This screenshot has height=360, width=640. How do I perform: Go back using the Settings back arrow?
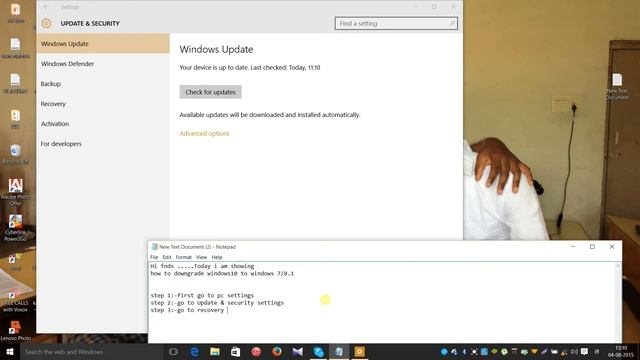coord(46,7)
